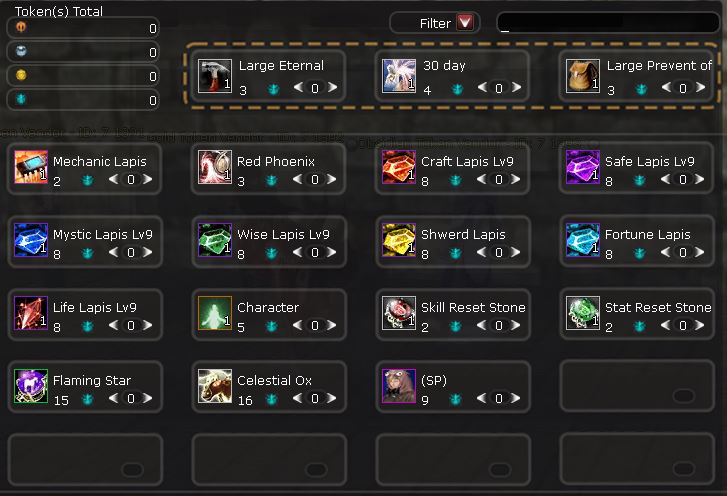Screen dimensions: 727x496
Task: Increase Stat Reset Stone quantity
Action: coord(700,325)
